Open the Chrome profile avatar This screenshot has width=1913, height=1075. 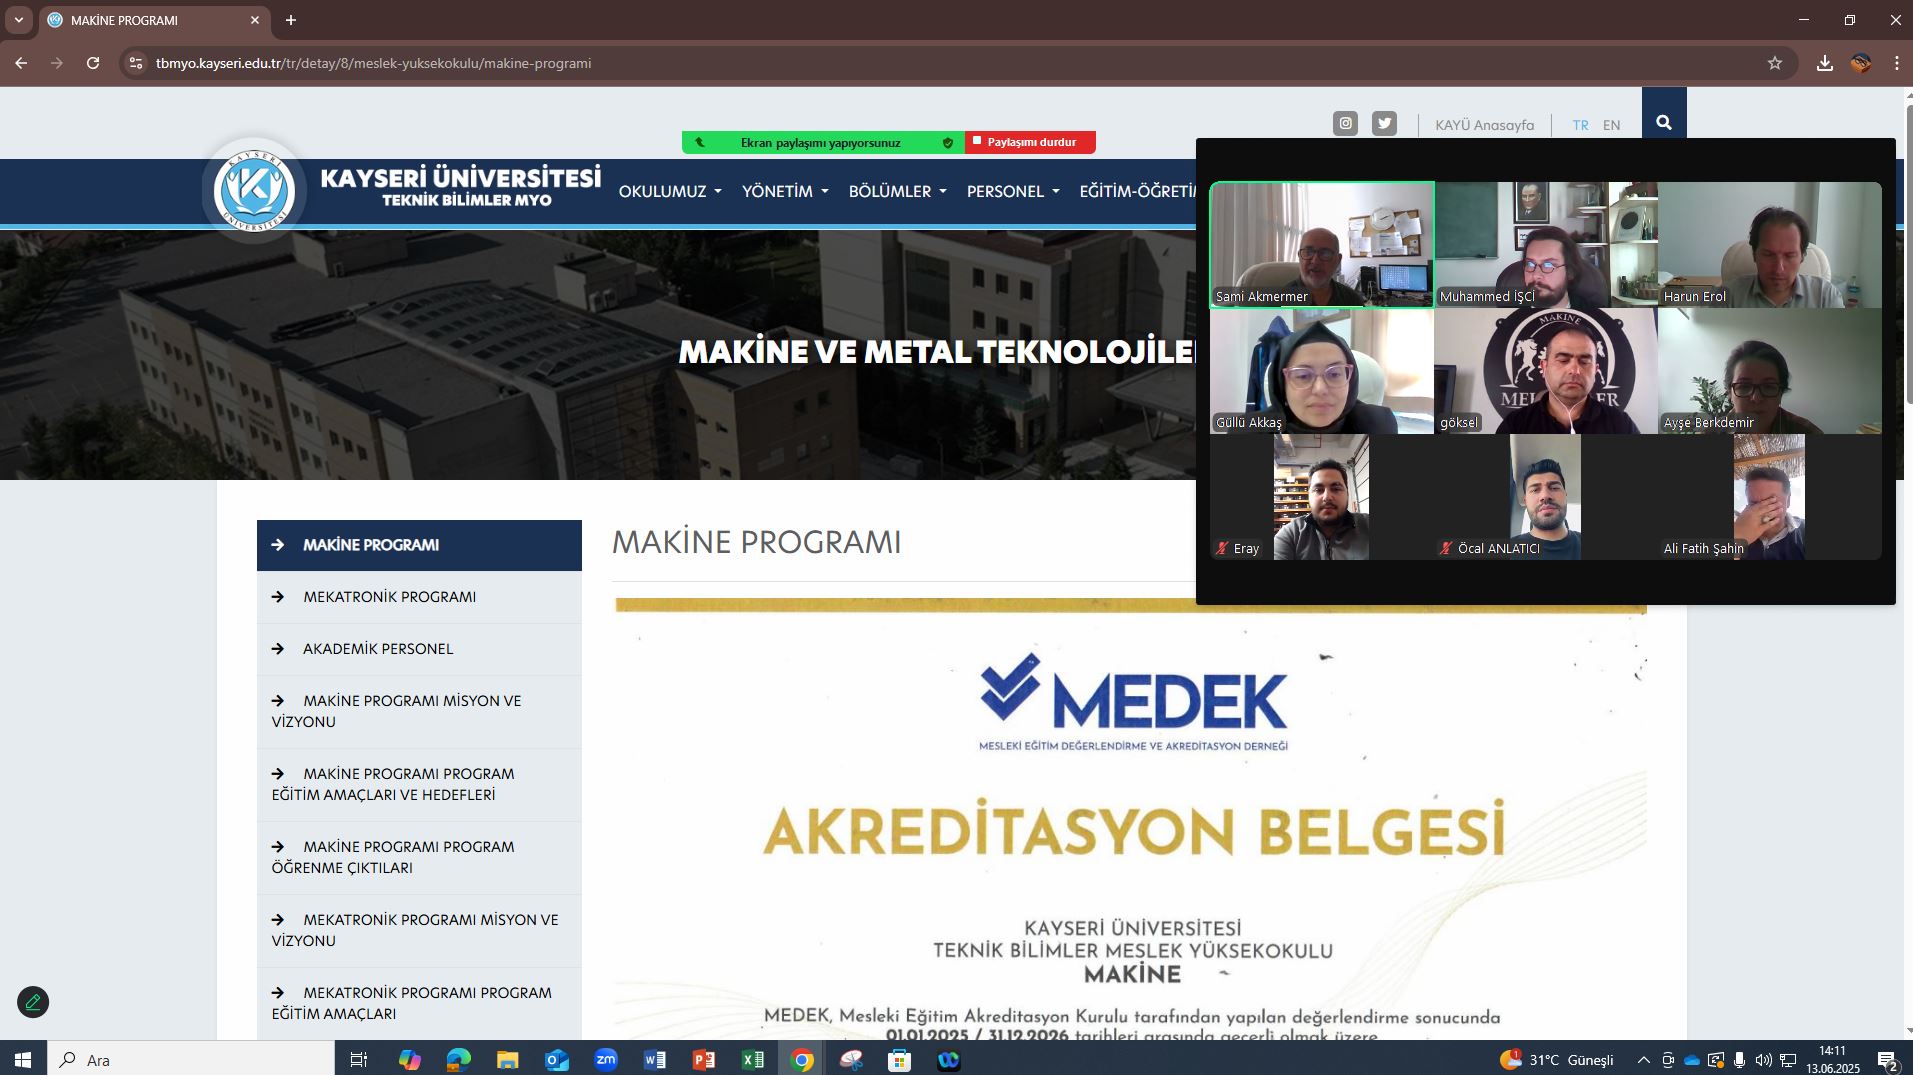tap(1861, 63)
